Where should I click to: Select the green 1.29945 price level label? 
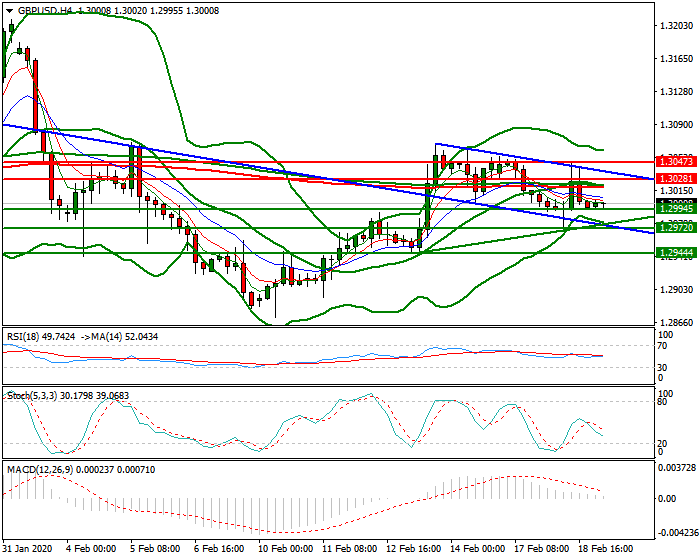pyautogui.click(x=676, y=209)
